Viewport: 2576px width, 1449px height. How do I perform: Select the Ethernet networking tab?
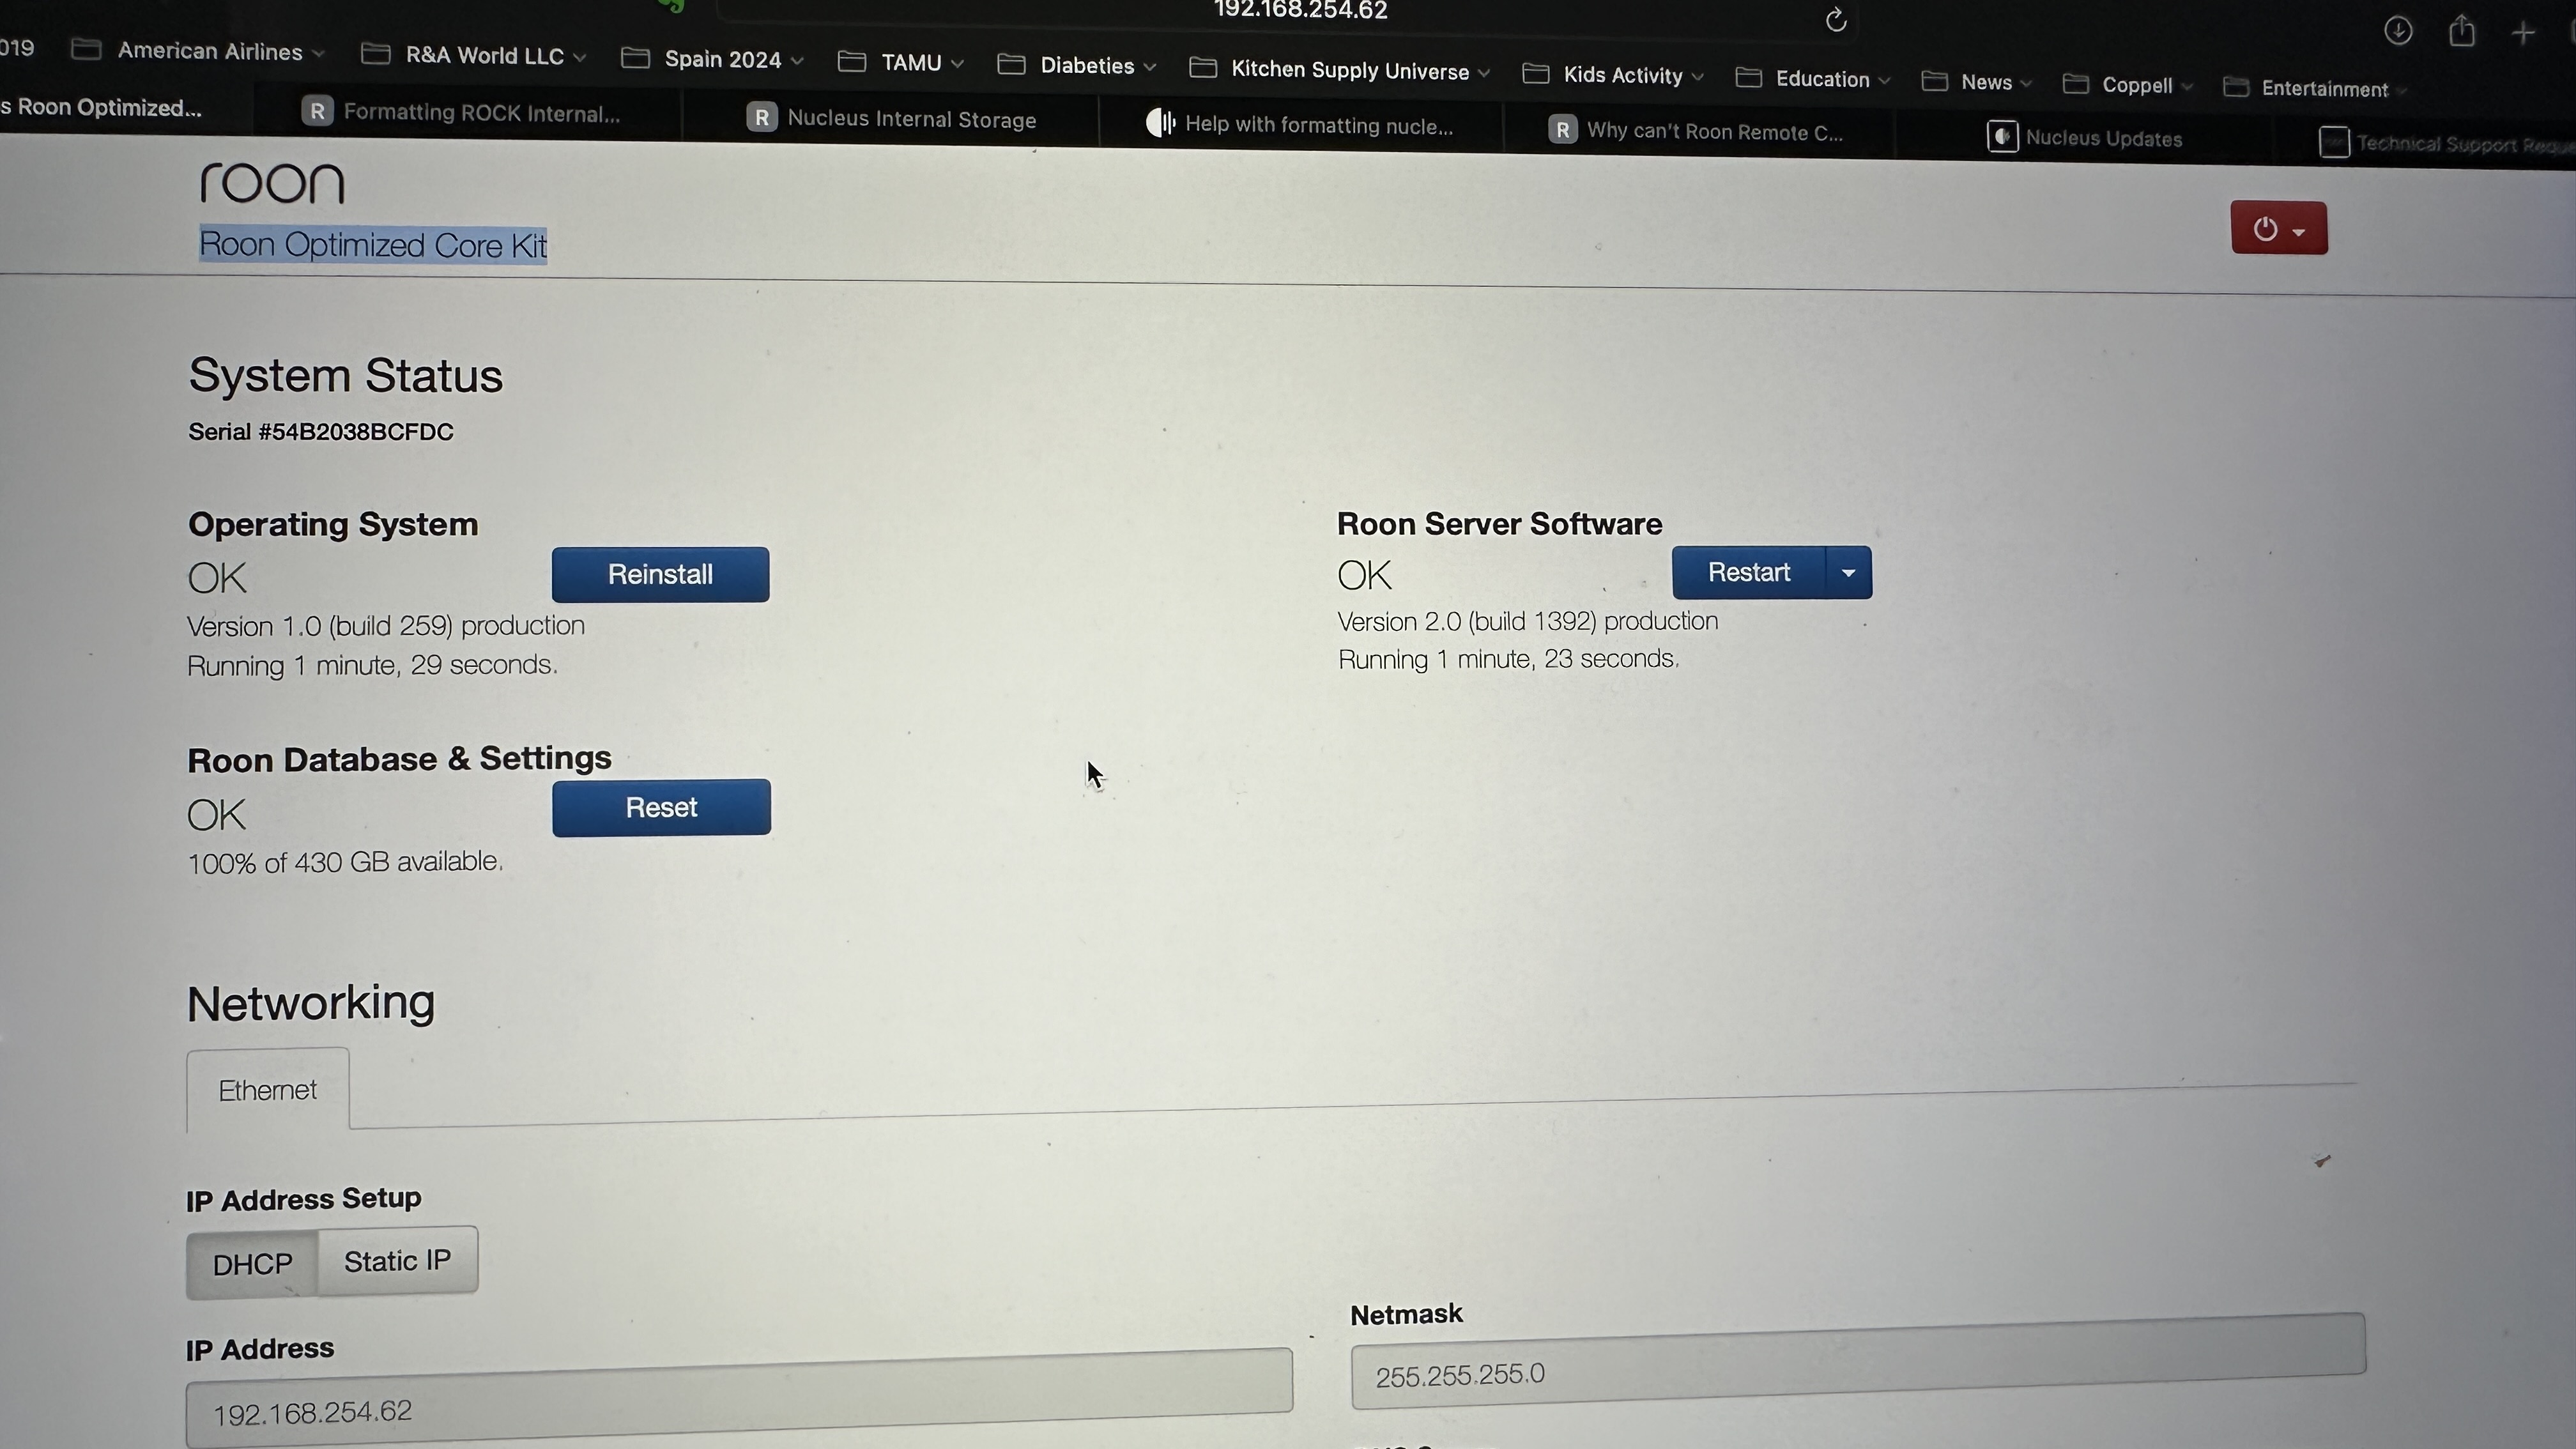point(268,1089)
